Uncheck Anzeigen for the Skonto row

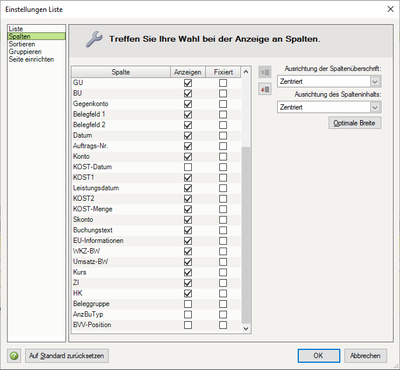click(188, 220)
